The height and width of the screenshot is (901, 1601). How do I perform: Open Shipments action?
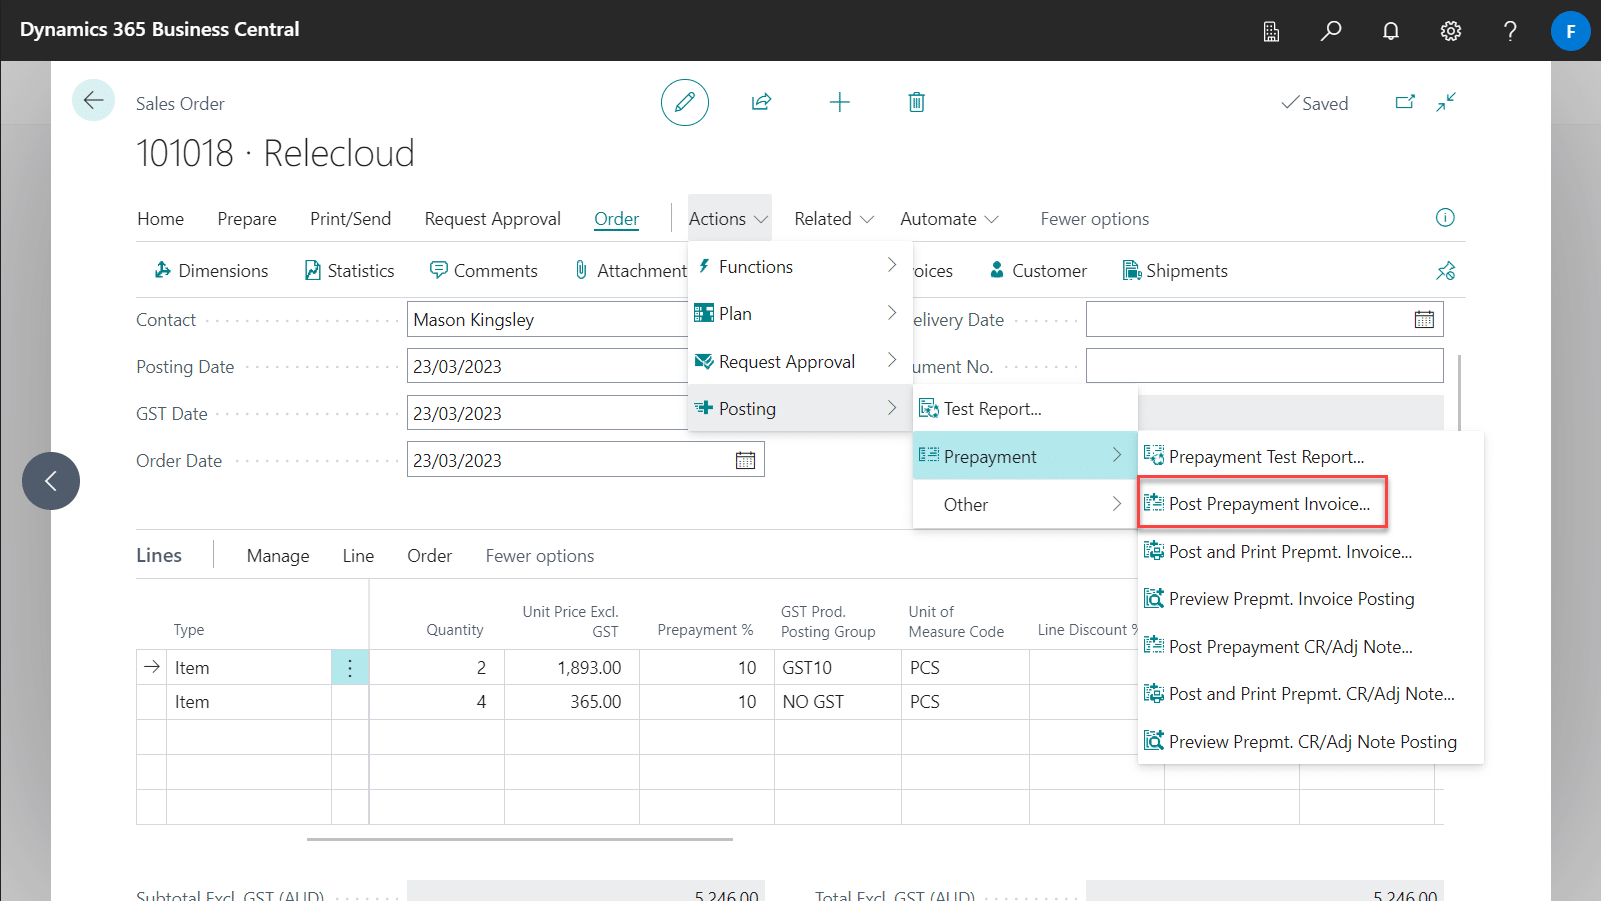pyautogui.click(x=1175, y=270)
